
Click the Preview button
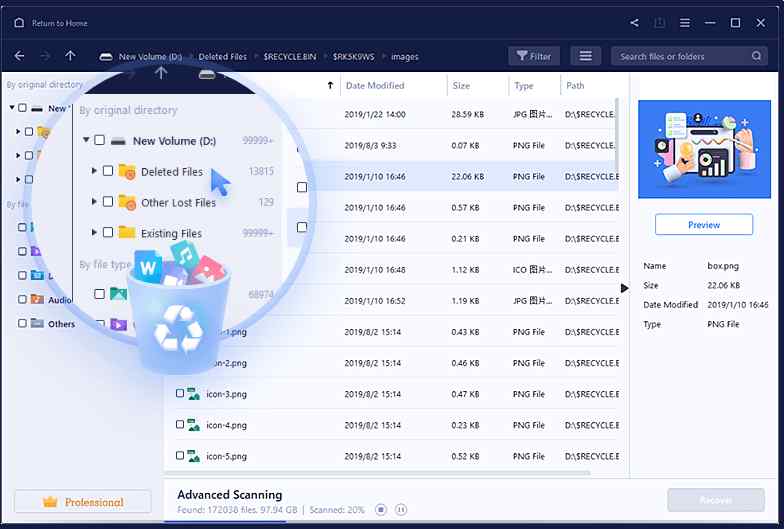[703, 225]
